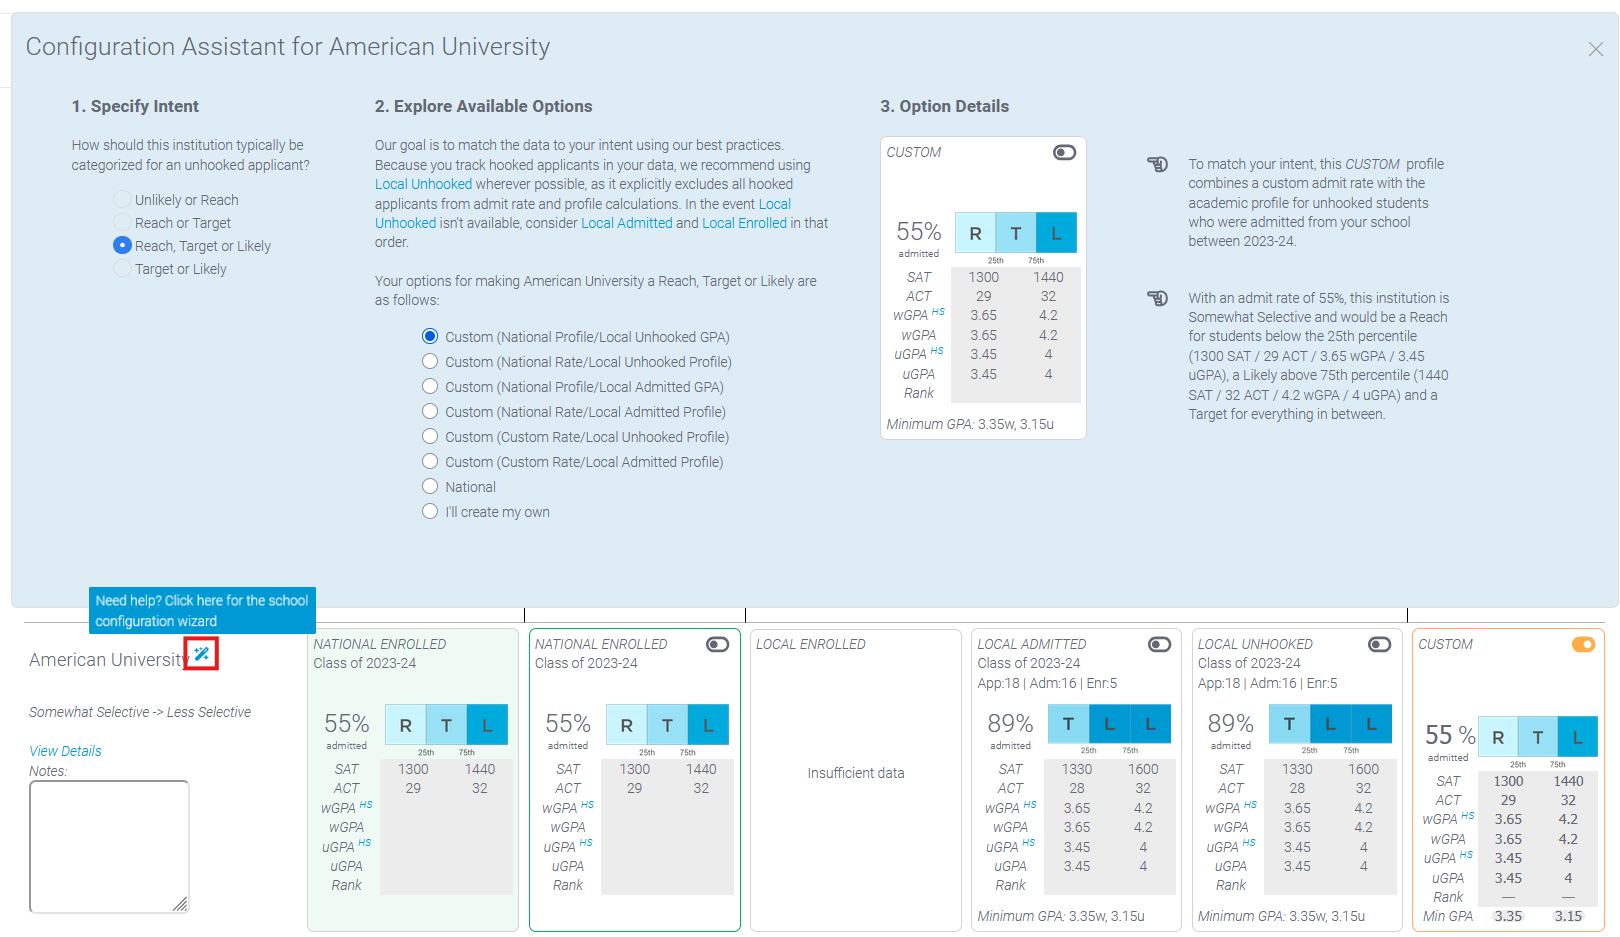Click the R swatch in Option Details CUSTOM card
Screen dimensions: 1620x937
point(975,233)
